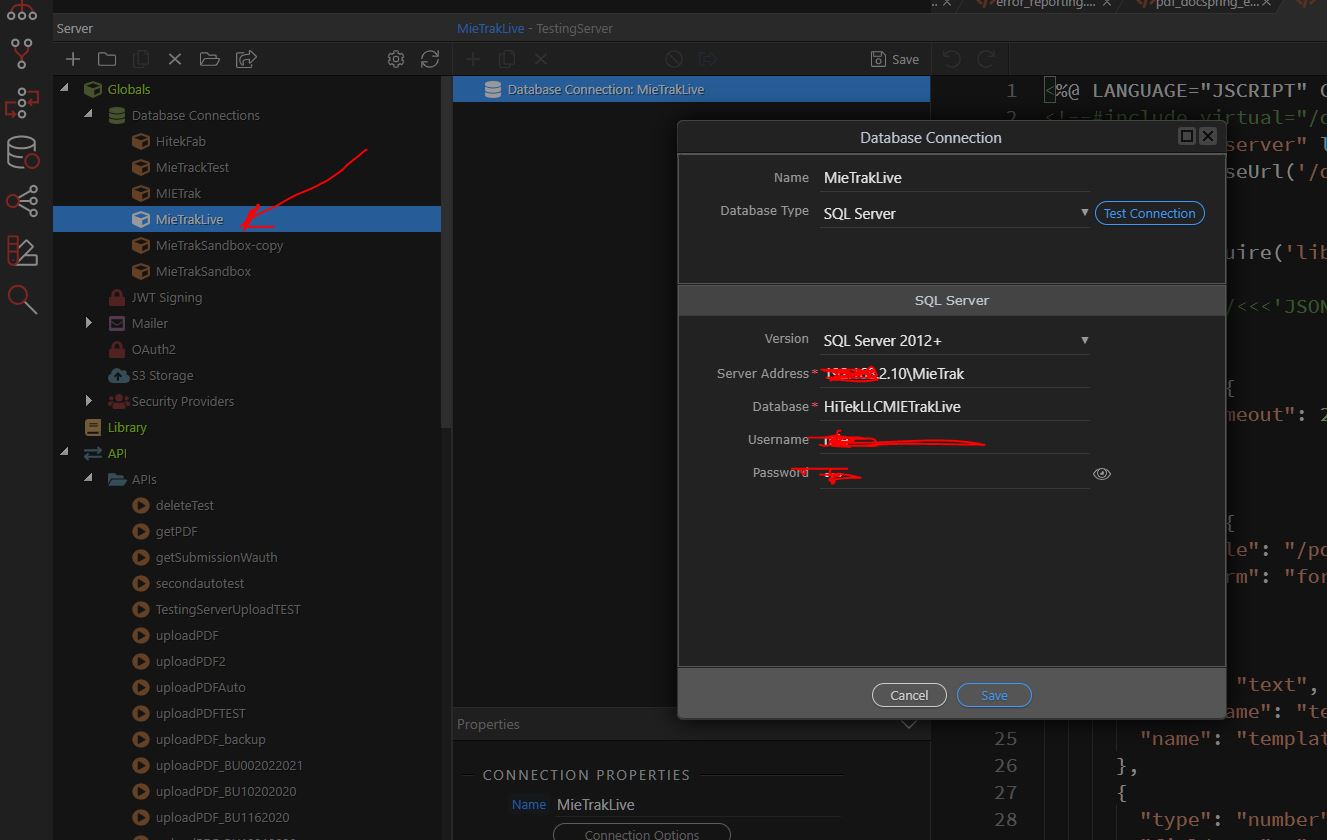Click the Server Address input field
Screen dimensions: 1327x840
pos(955,374)
